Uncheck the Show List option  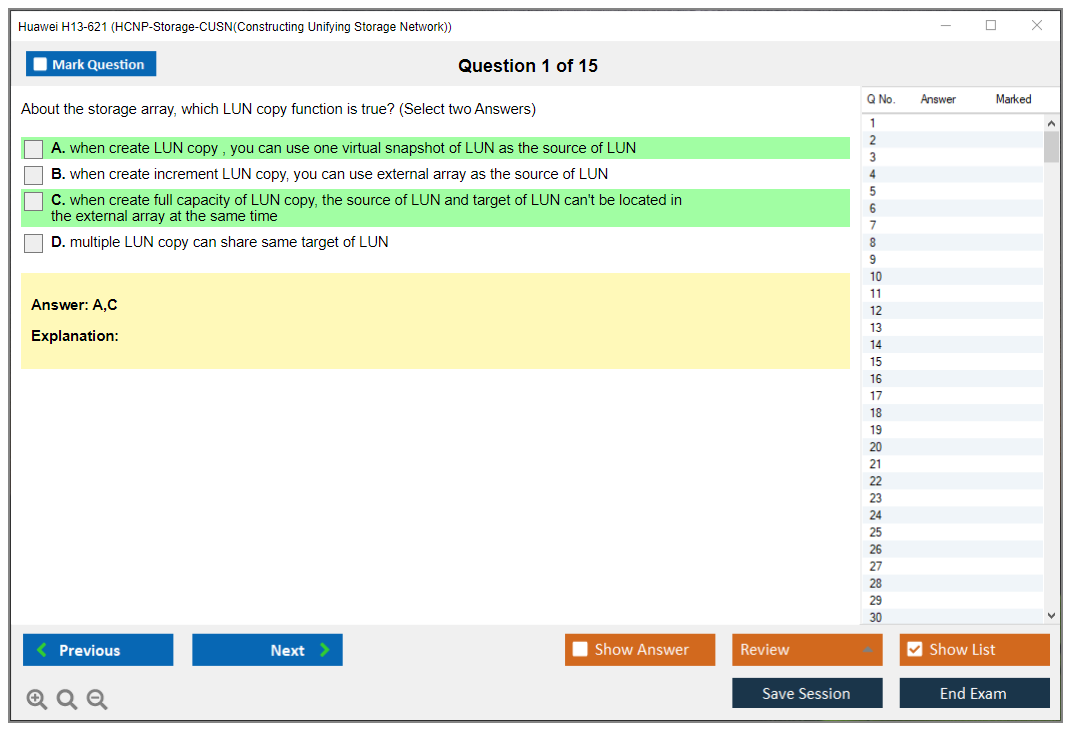(x=914, y=650)
